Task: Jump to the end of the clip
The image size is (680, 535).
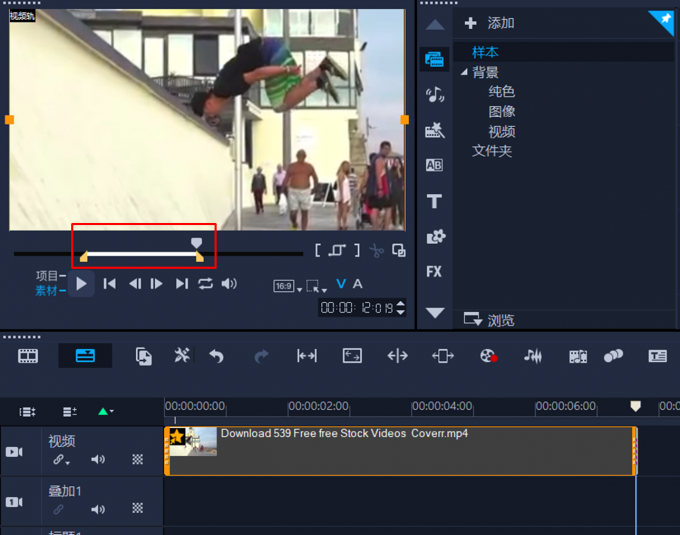Action: (182, 284)
